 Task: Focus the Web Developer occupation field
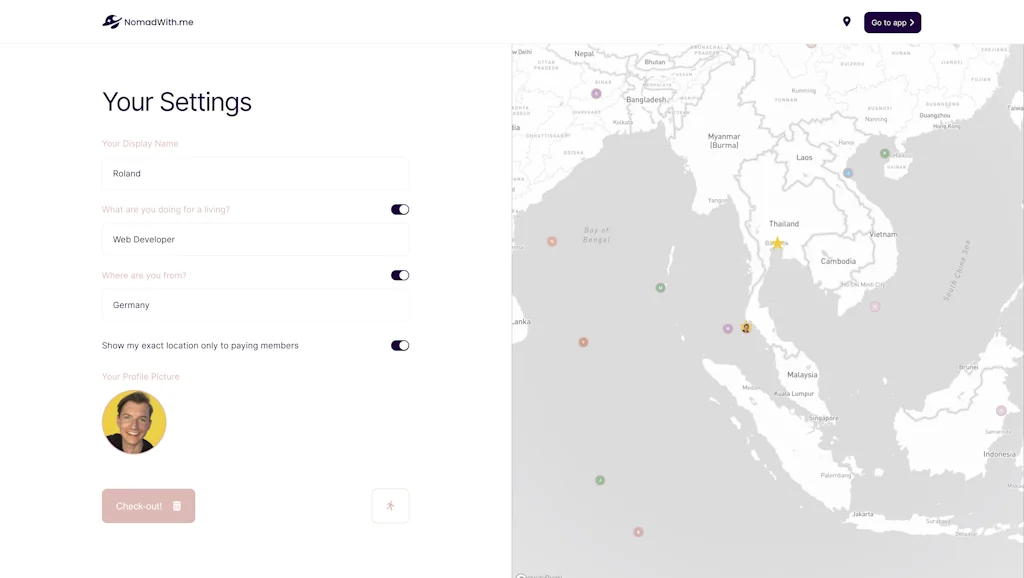(255, 240)
